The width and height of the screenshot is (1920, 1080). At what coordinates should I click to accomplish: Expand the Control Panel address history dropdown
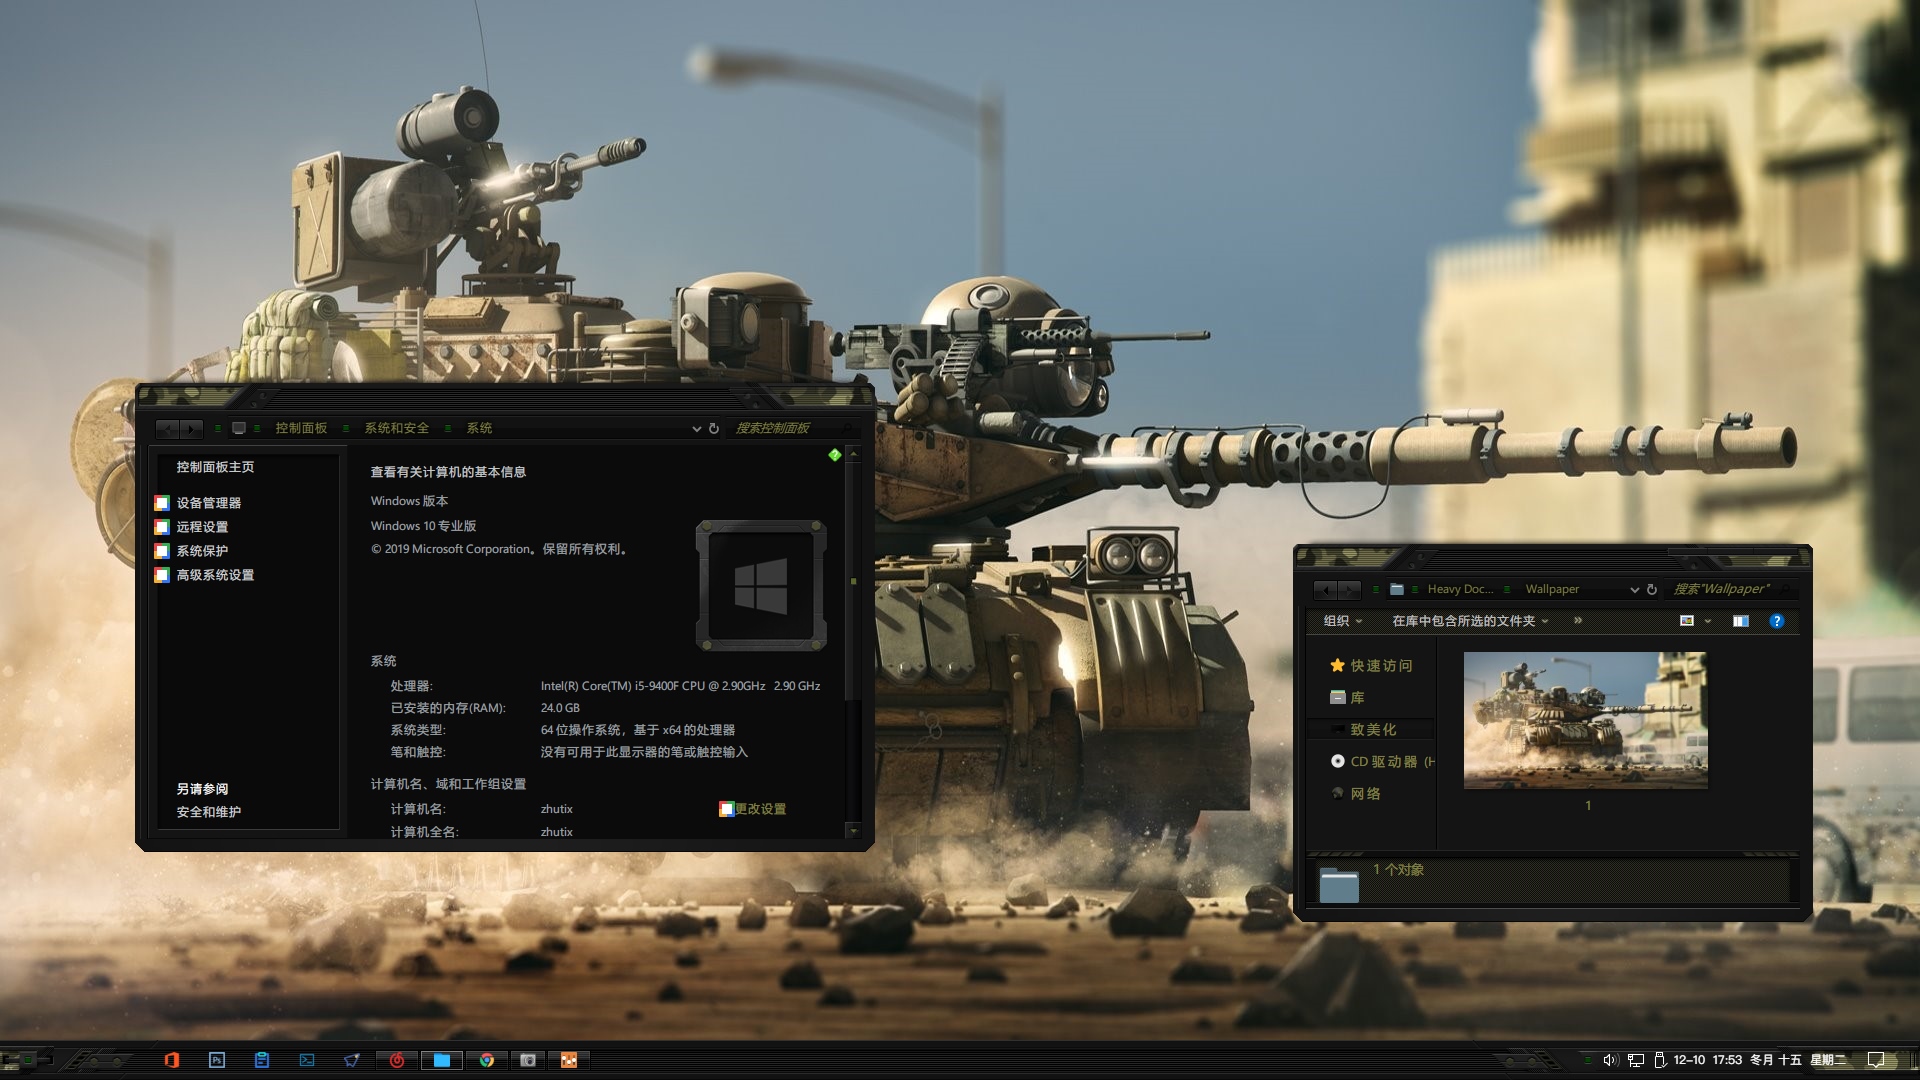coord(696,428)
